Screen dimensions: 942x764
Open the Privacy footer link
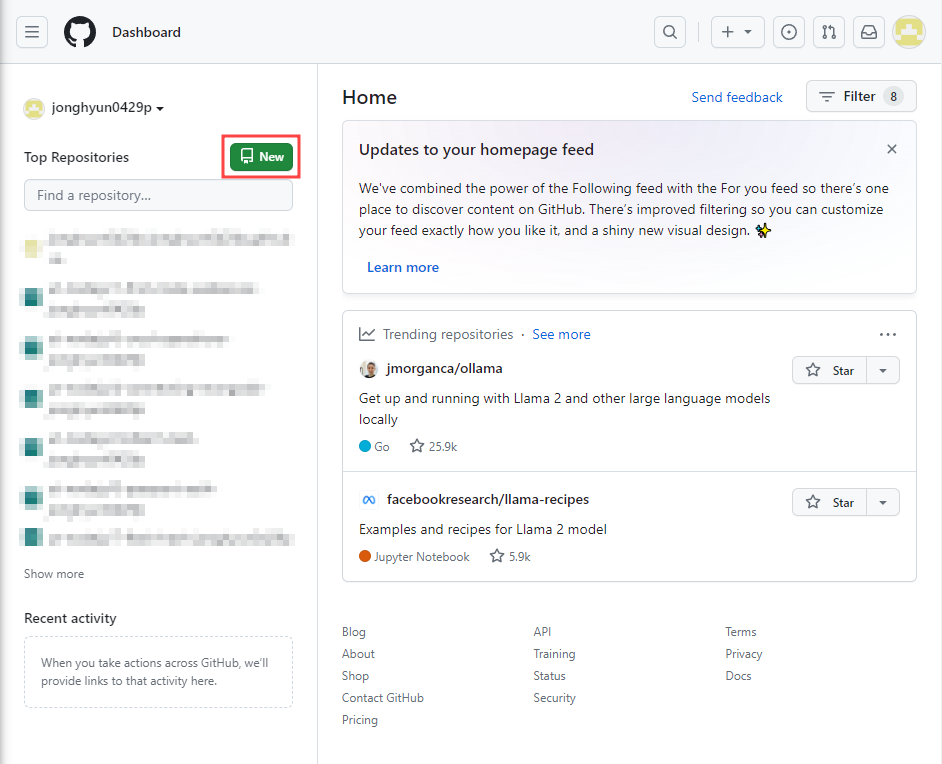744,653
